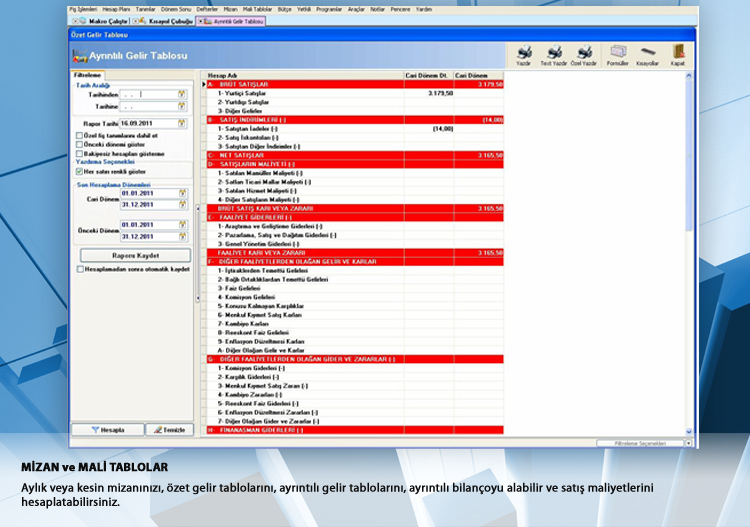
Task: Open the Kısayollar shortcuts icon
Action: pos(648,54)
